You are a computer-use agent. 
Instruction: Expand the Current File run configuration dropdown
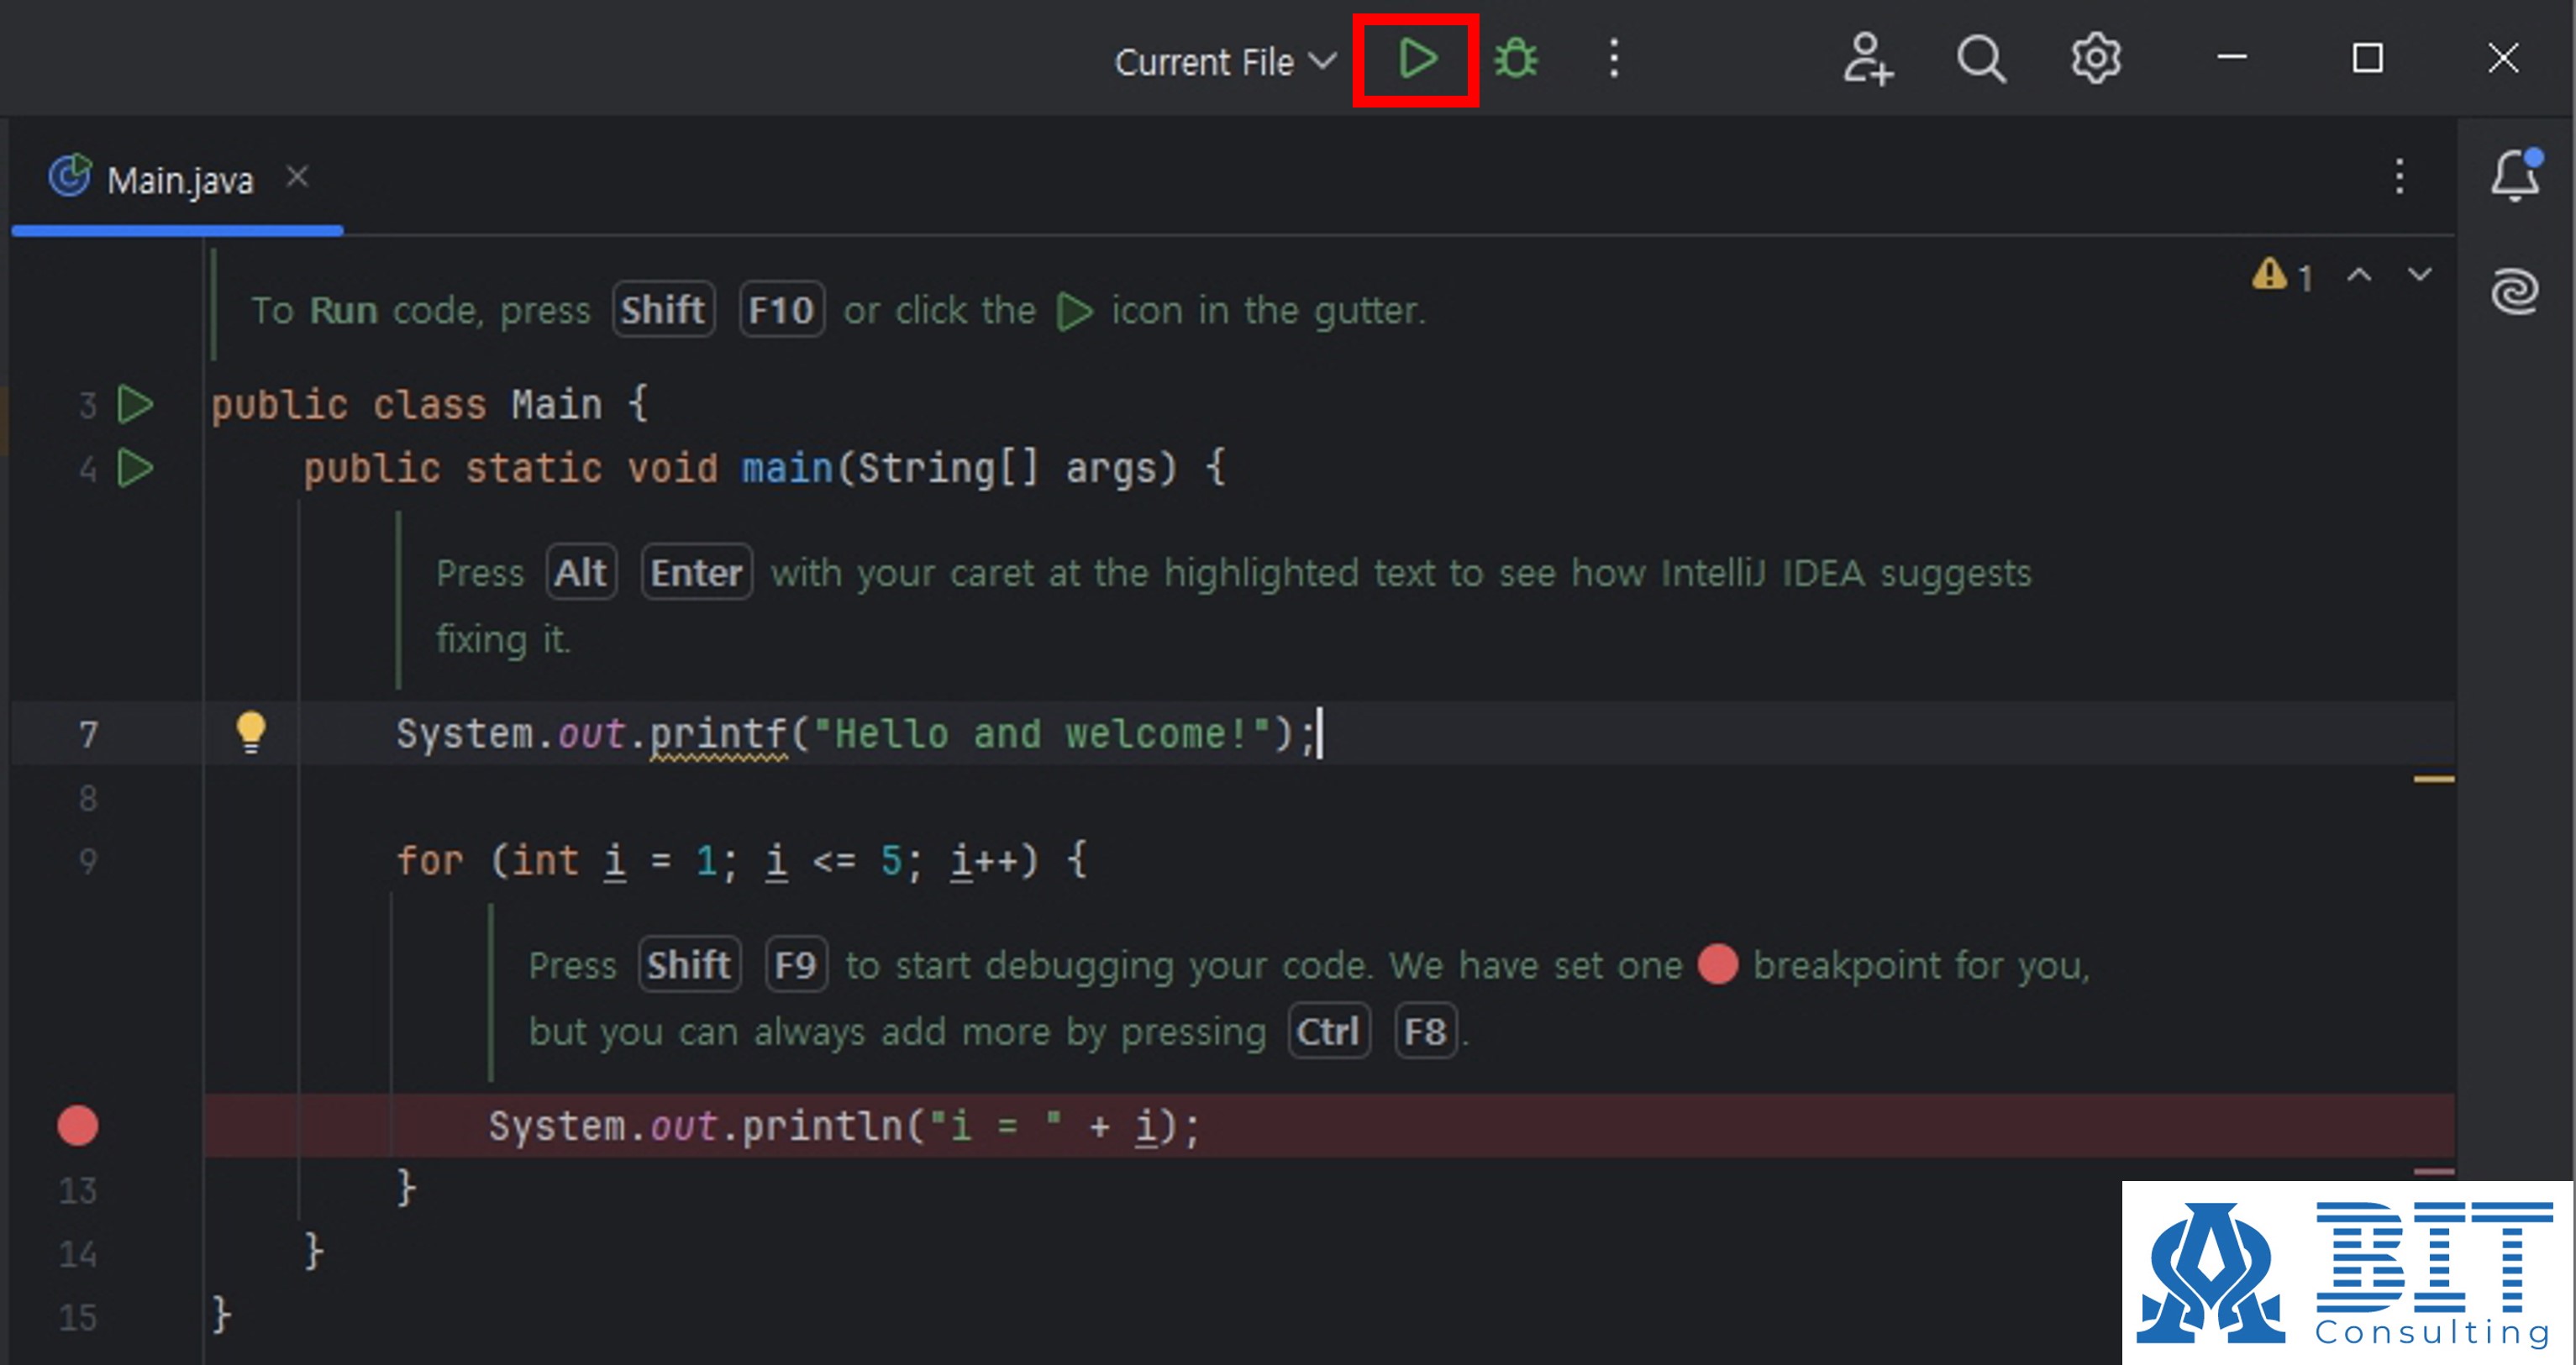coord(1224,62)
